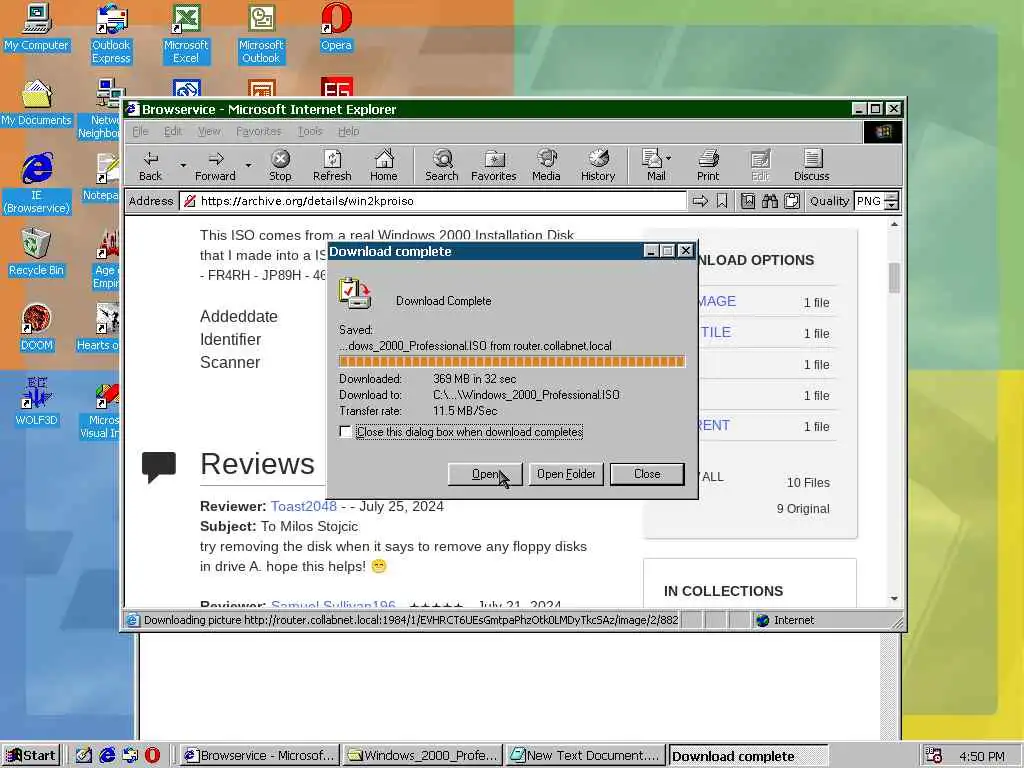Open the Opera desktop shortcut
Screen dimensions: 1024x768
[x=336, y=27]
